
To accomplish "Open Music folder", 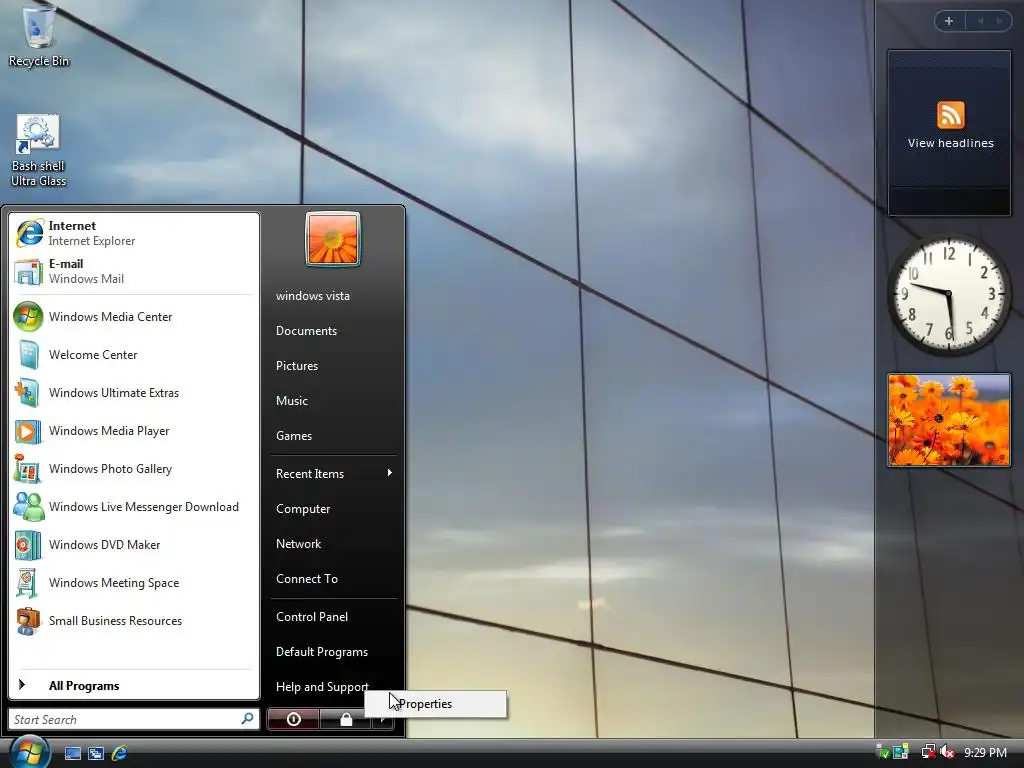I will pos(334,401).
